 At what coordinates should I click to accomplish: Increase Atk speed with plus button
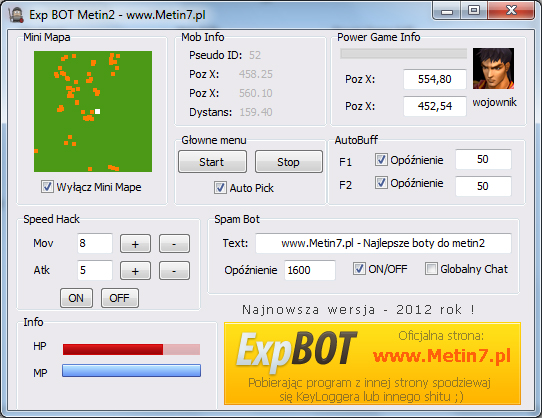click(135, 271)
